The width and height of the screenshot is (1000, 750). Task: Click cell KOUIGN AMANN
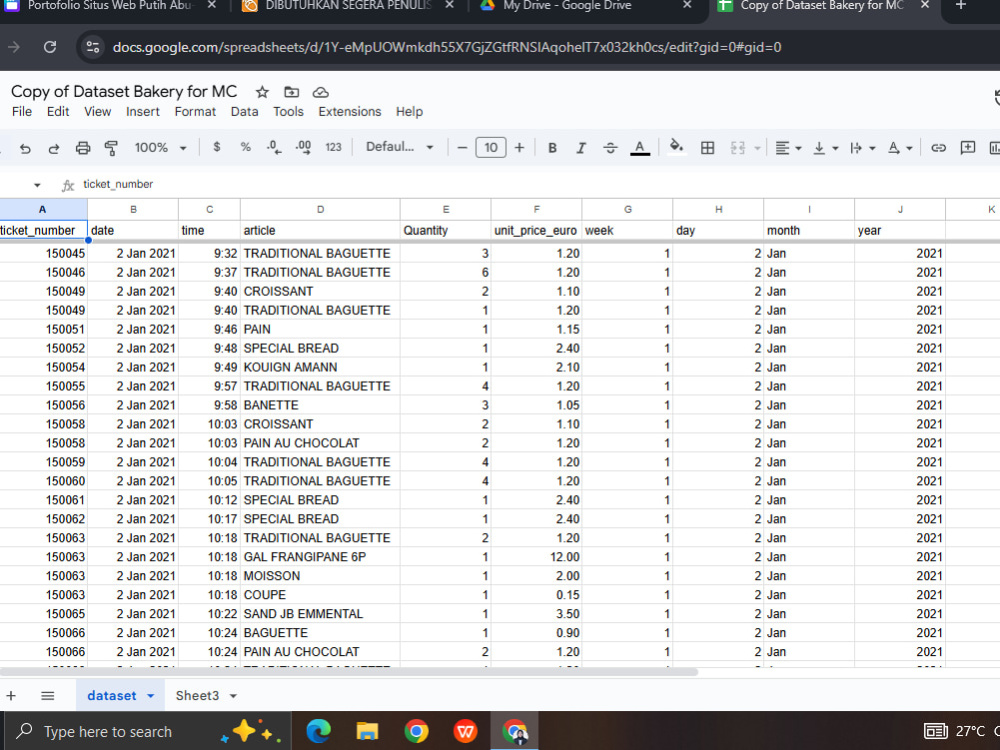[320, 367]
